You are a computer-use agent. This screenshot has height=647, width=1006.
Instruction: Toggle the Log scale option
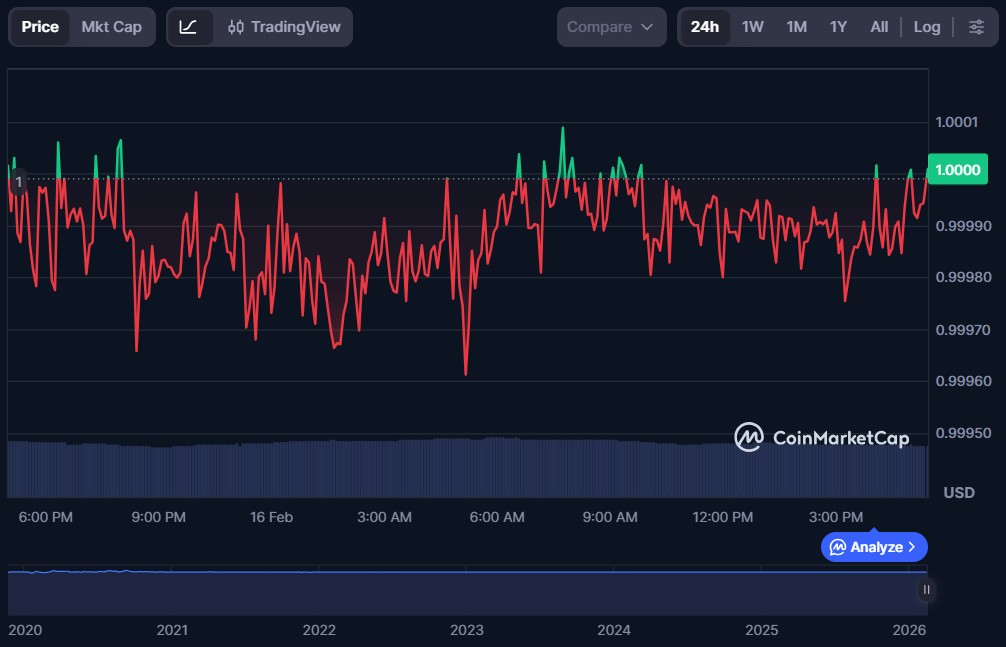(x=926, y=27)
